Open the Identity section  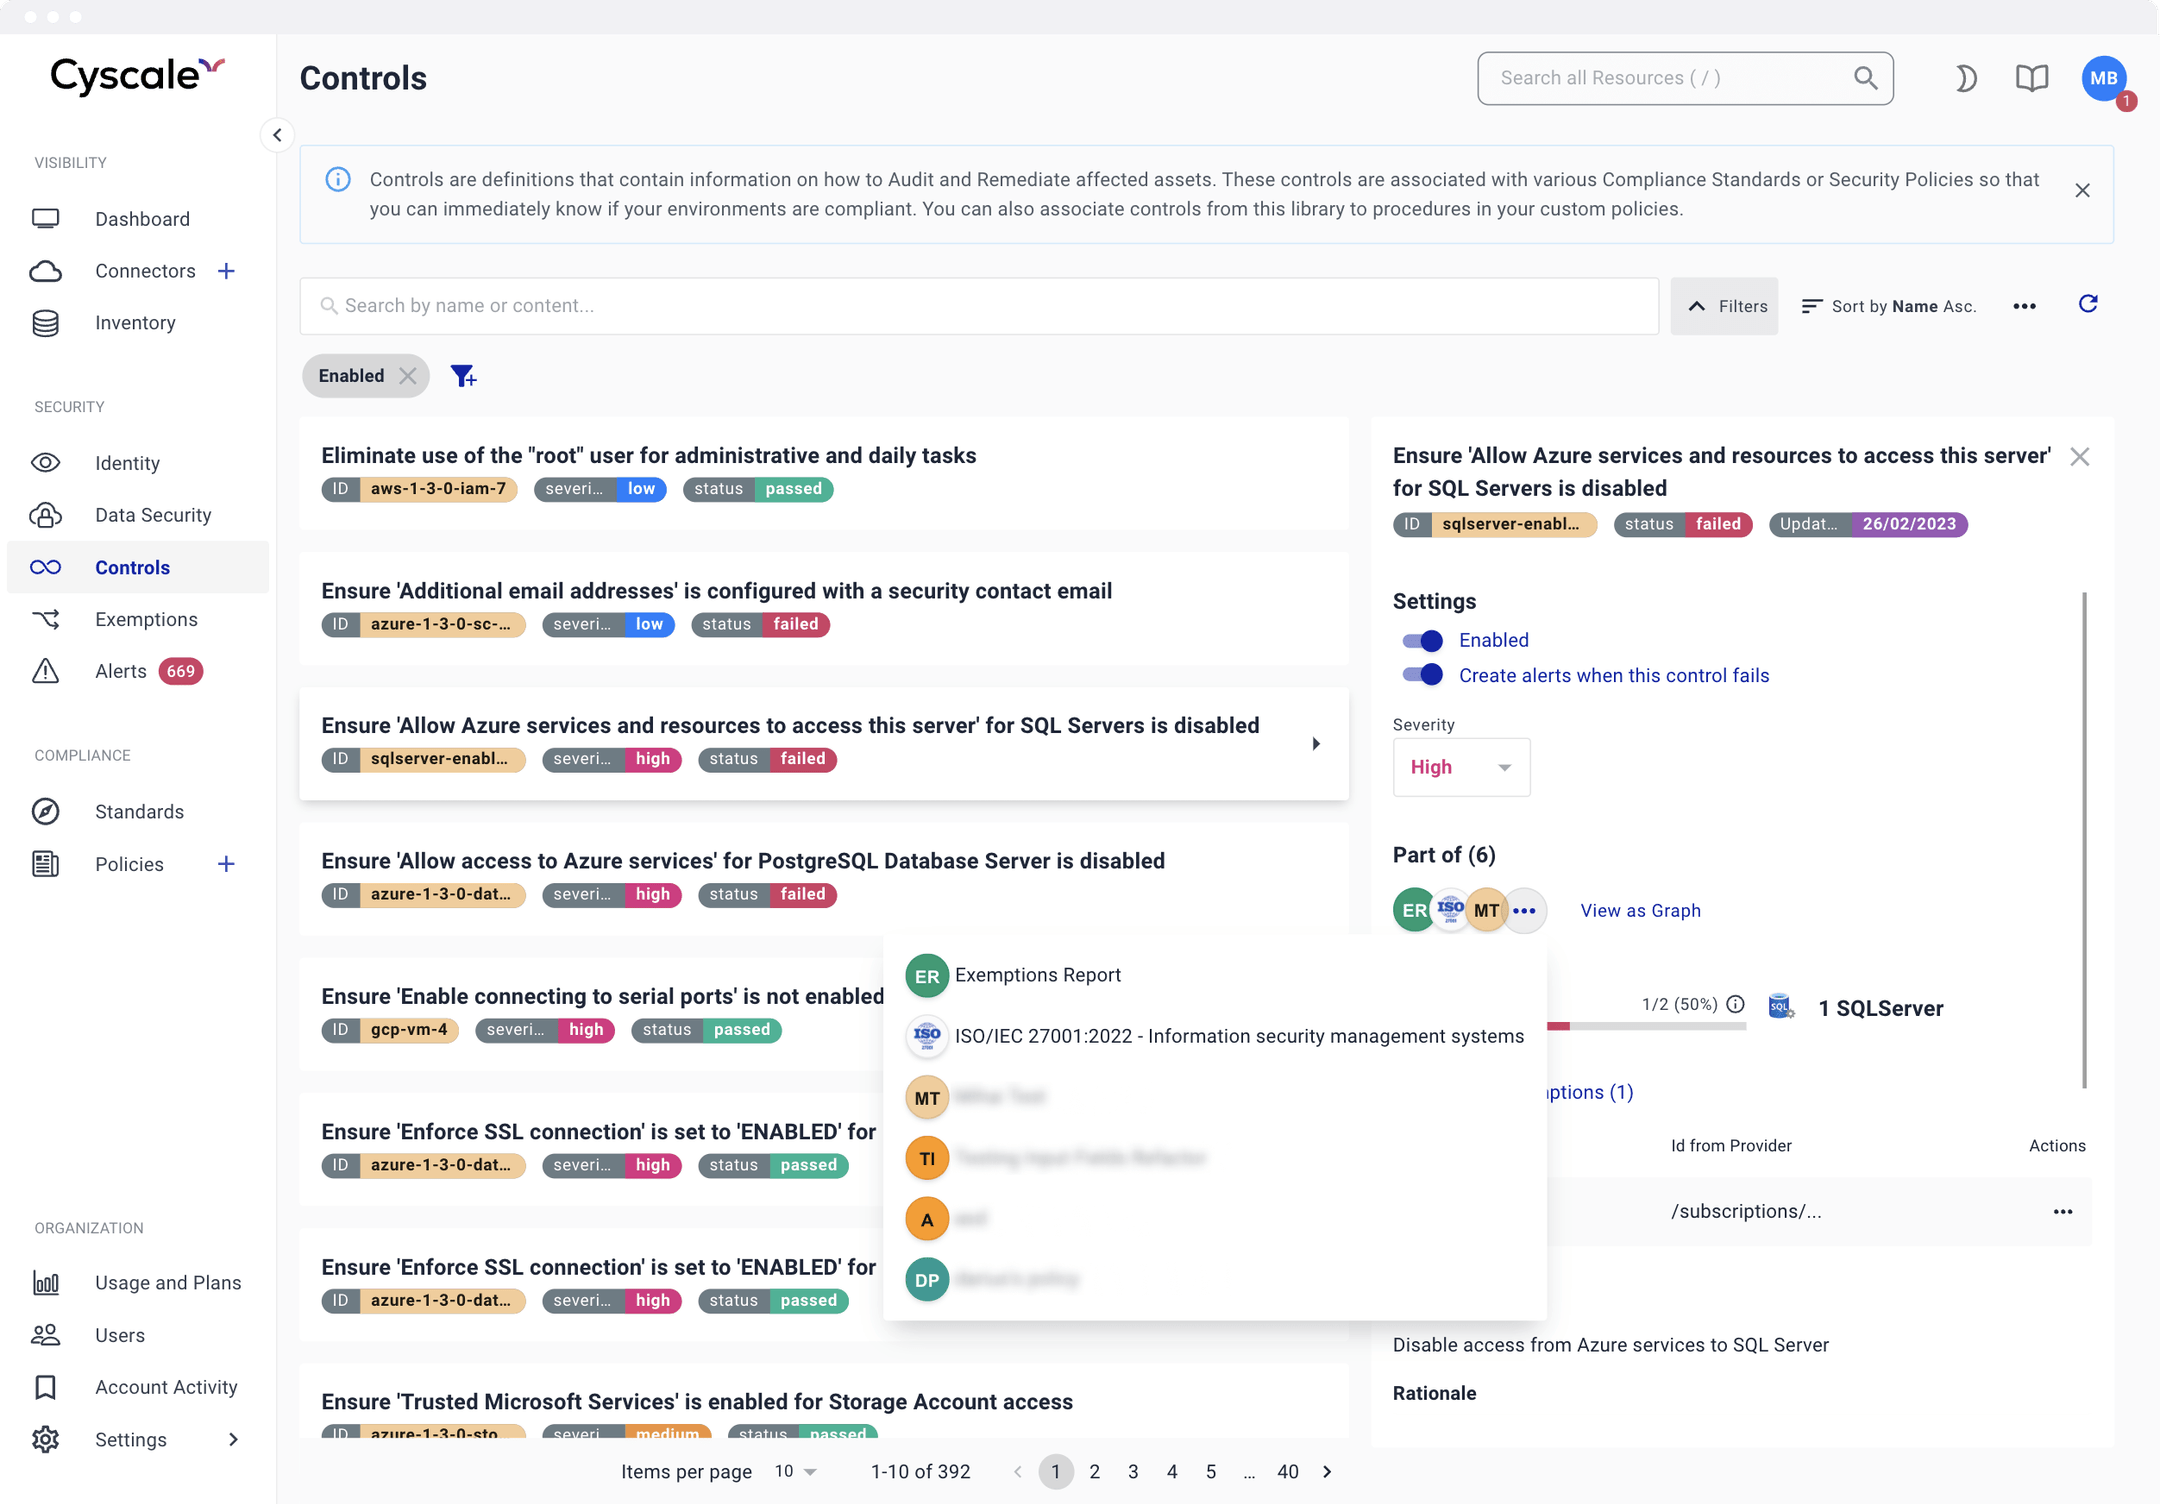tap(127, 462)
